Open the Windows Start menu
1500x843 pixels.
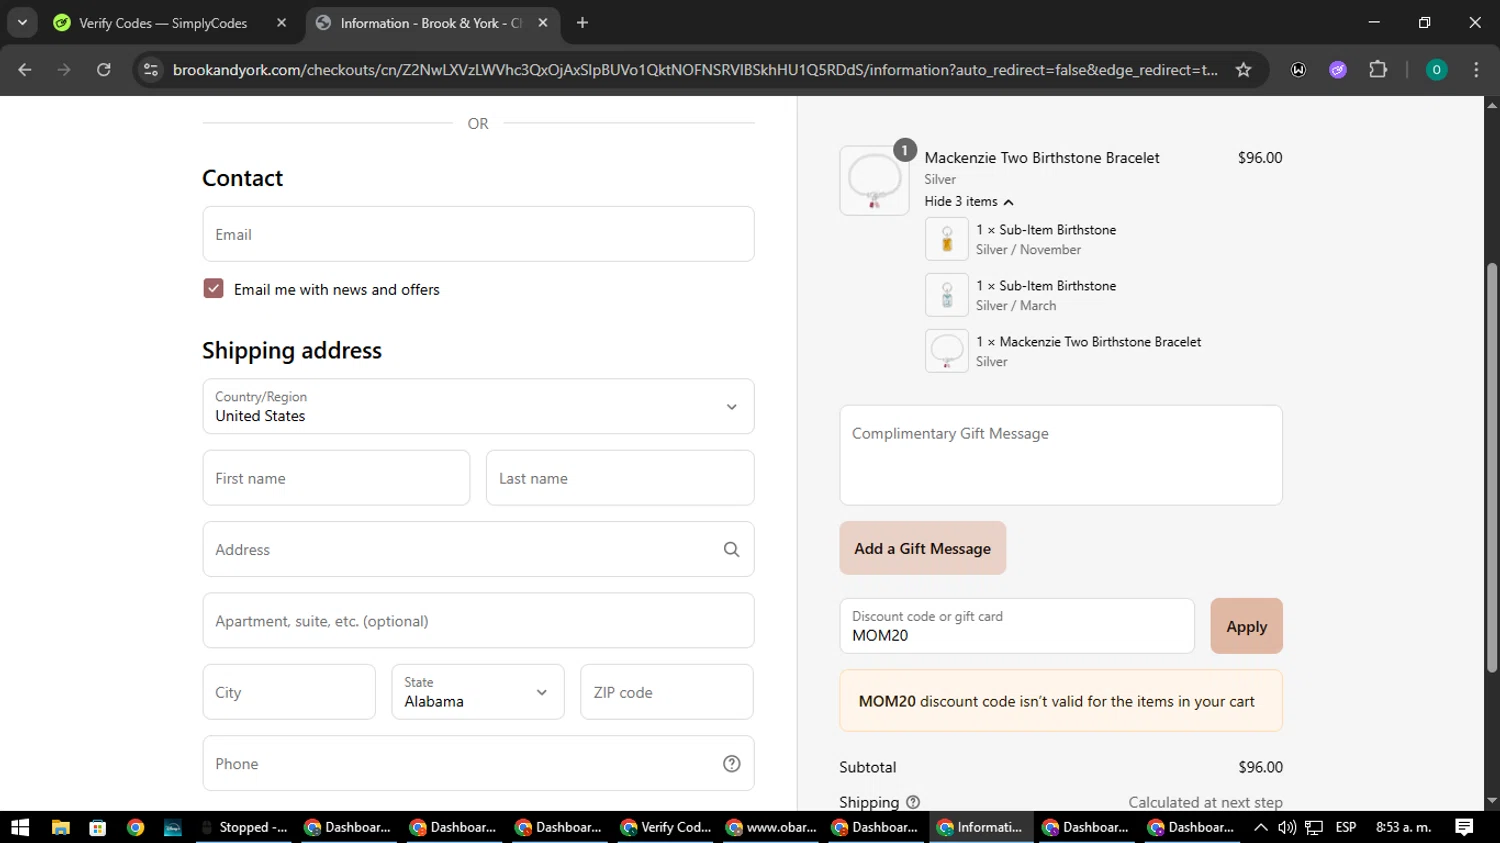pyautogui.click(x=20, y=827)
